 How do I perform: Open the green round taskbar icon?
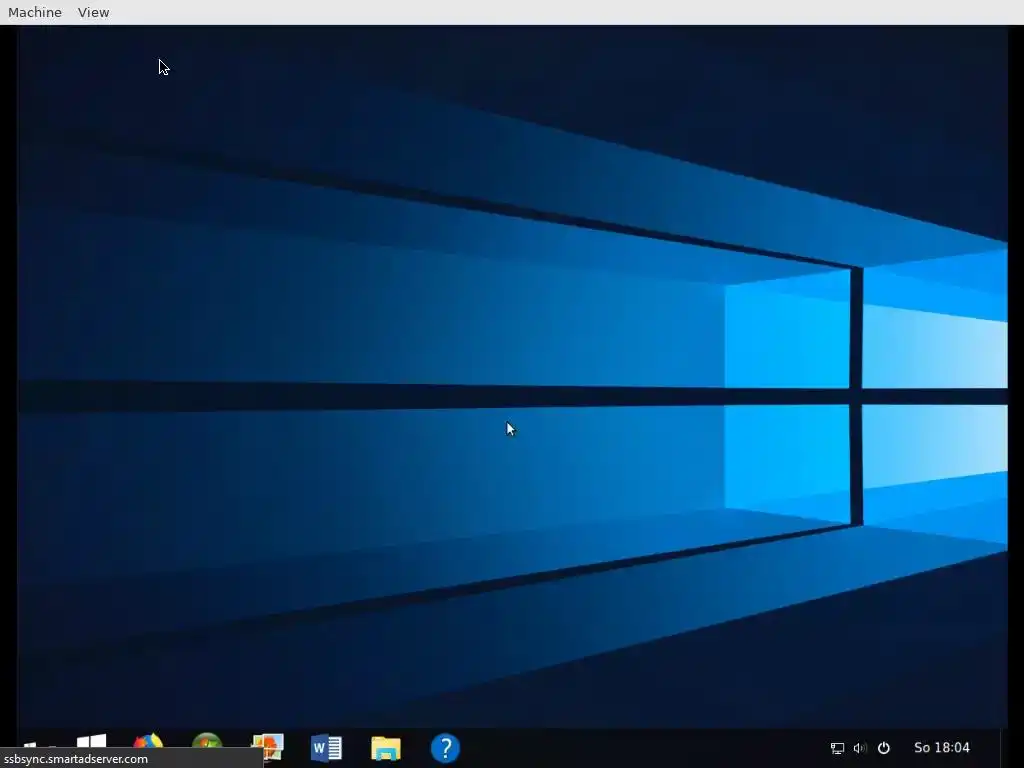click(x=208, y=741)
